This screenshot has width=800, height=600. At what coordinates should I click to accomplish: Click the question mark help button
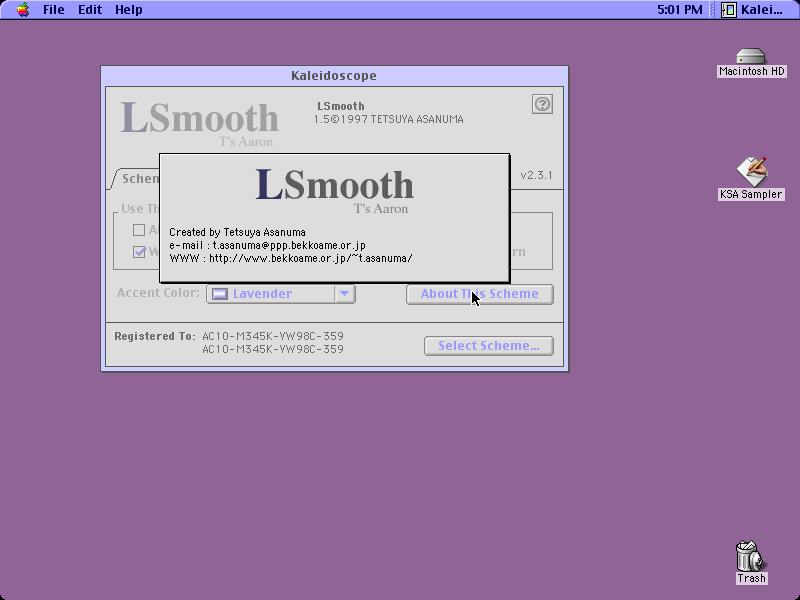(542, 104)
